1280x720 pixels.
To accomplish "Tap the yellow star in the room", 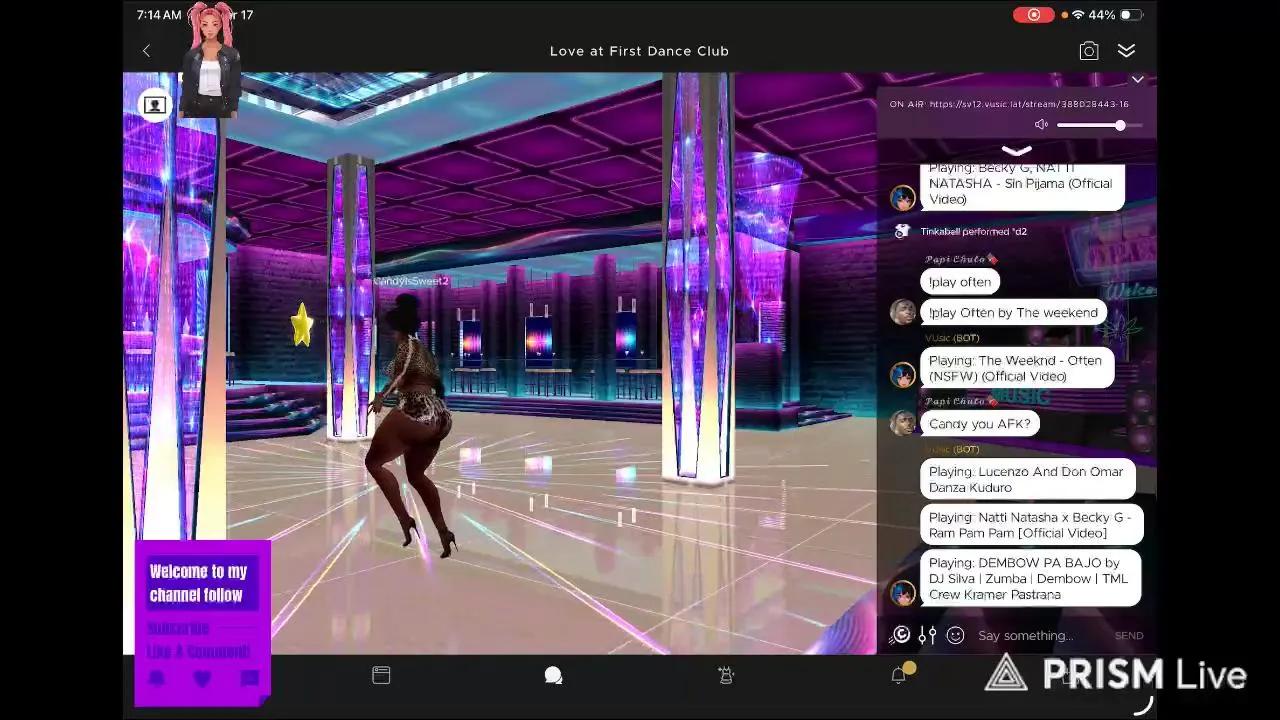I will pos(301,325).
